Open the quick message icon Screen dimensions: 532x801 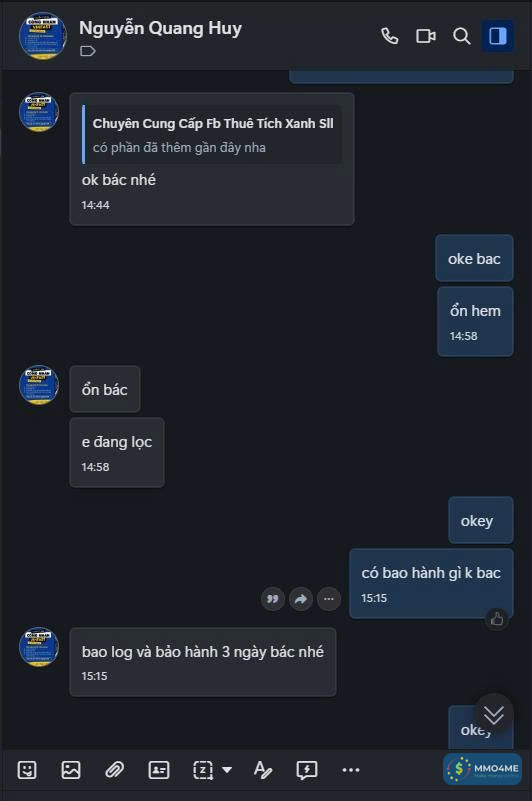(x=307, y=770)
